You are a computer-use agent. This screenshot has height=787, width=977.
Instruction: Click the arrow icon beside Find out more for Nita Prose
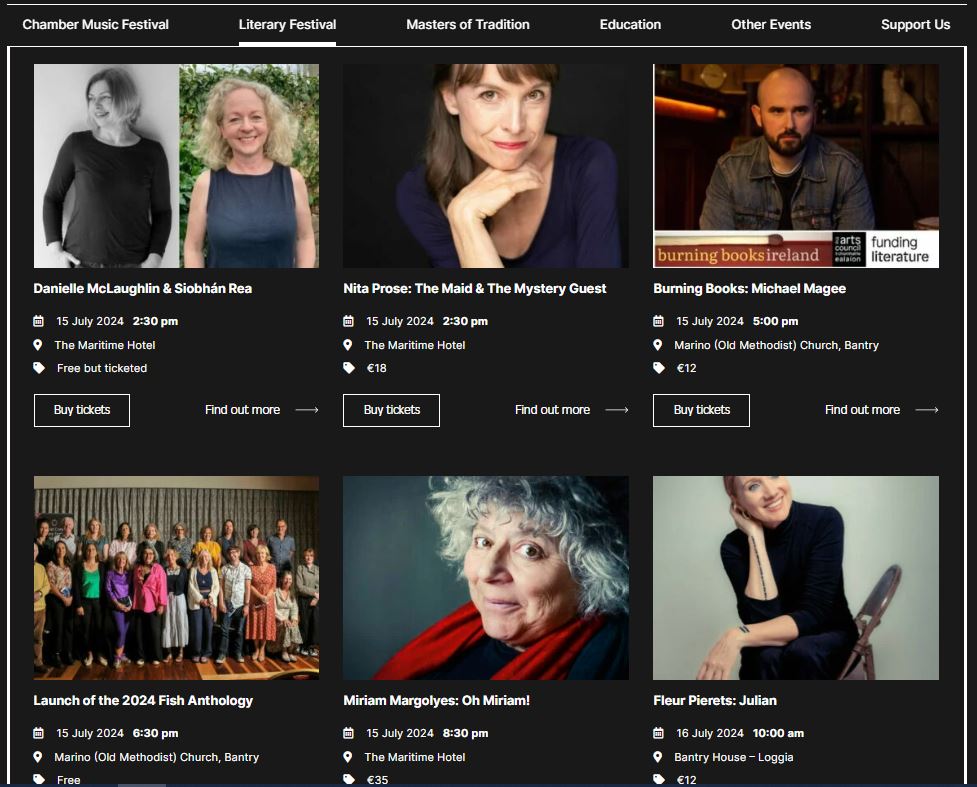pyautogui.click(x=617, y=409)
